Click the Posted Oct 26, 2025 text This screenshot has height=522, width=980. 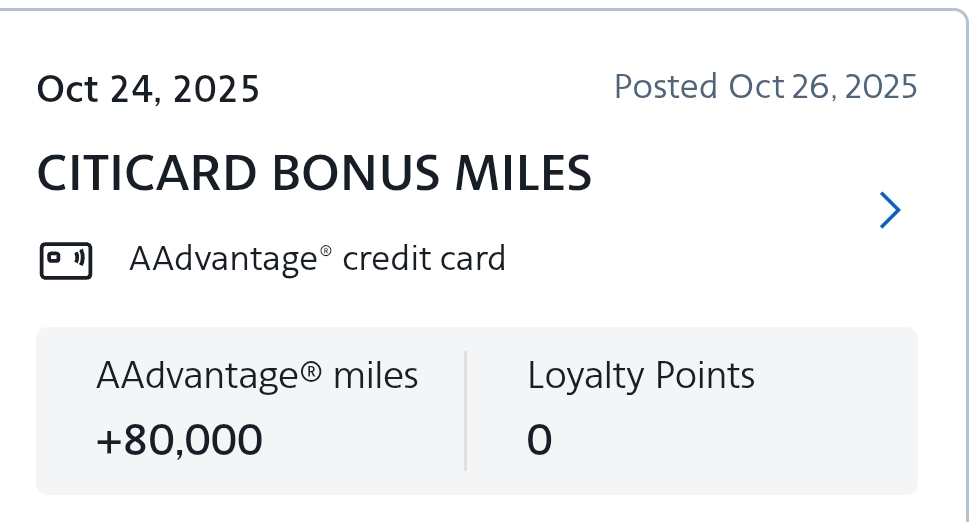coord(765,87)
